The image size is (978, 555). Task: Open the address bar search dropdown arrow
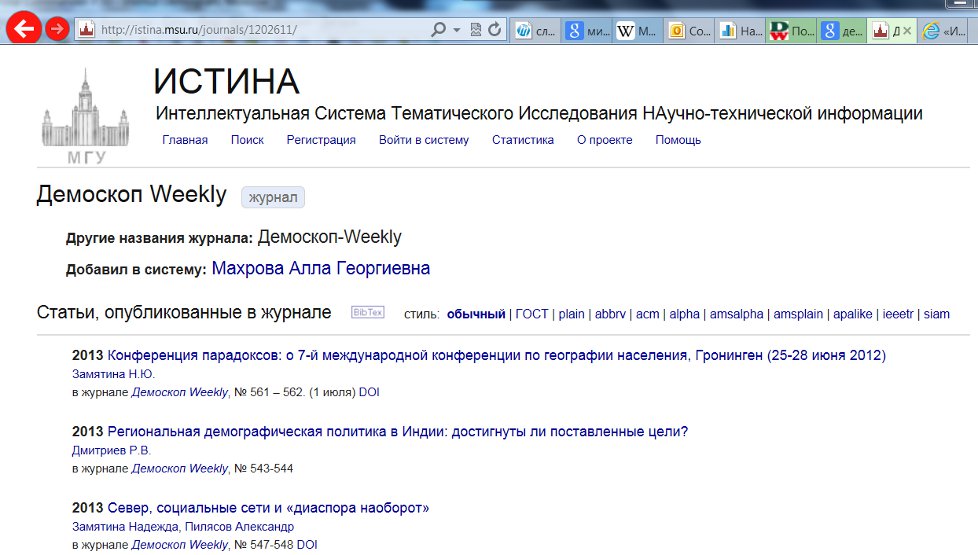point(456,30)
